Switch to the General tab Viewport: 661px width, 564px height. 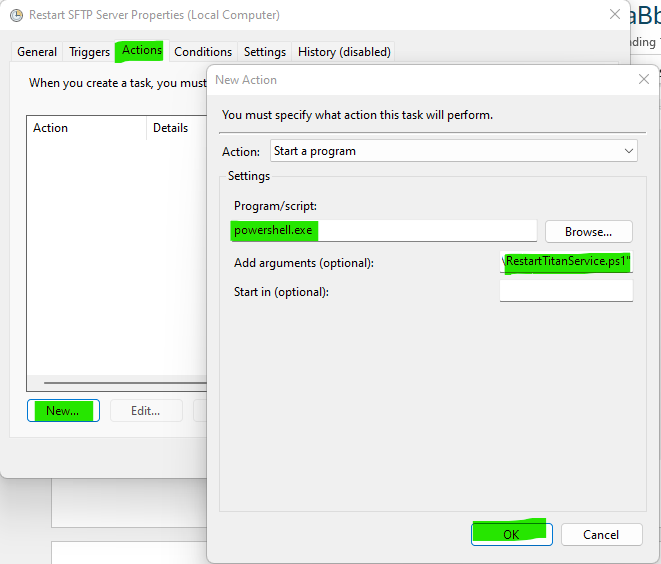(37, 52)
